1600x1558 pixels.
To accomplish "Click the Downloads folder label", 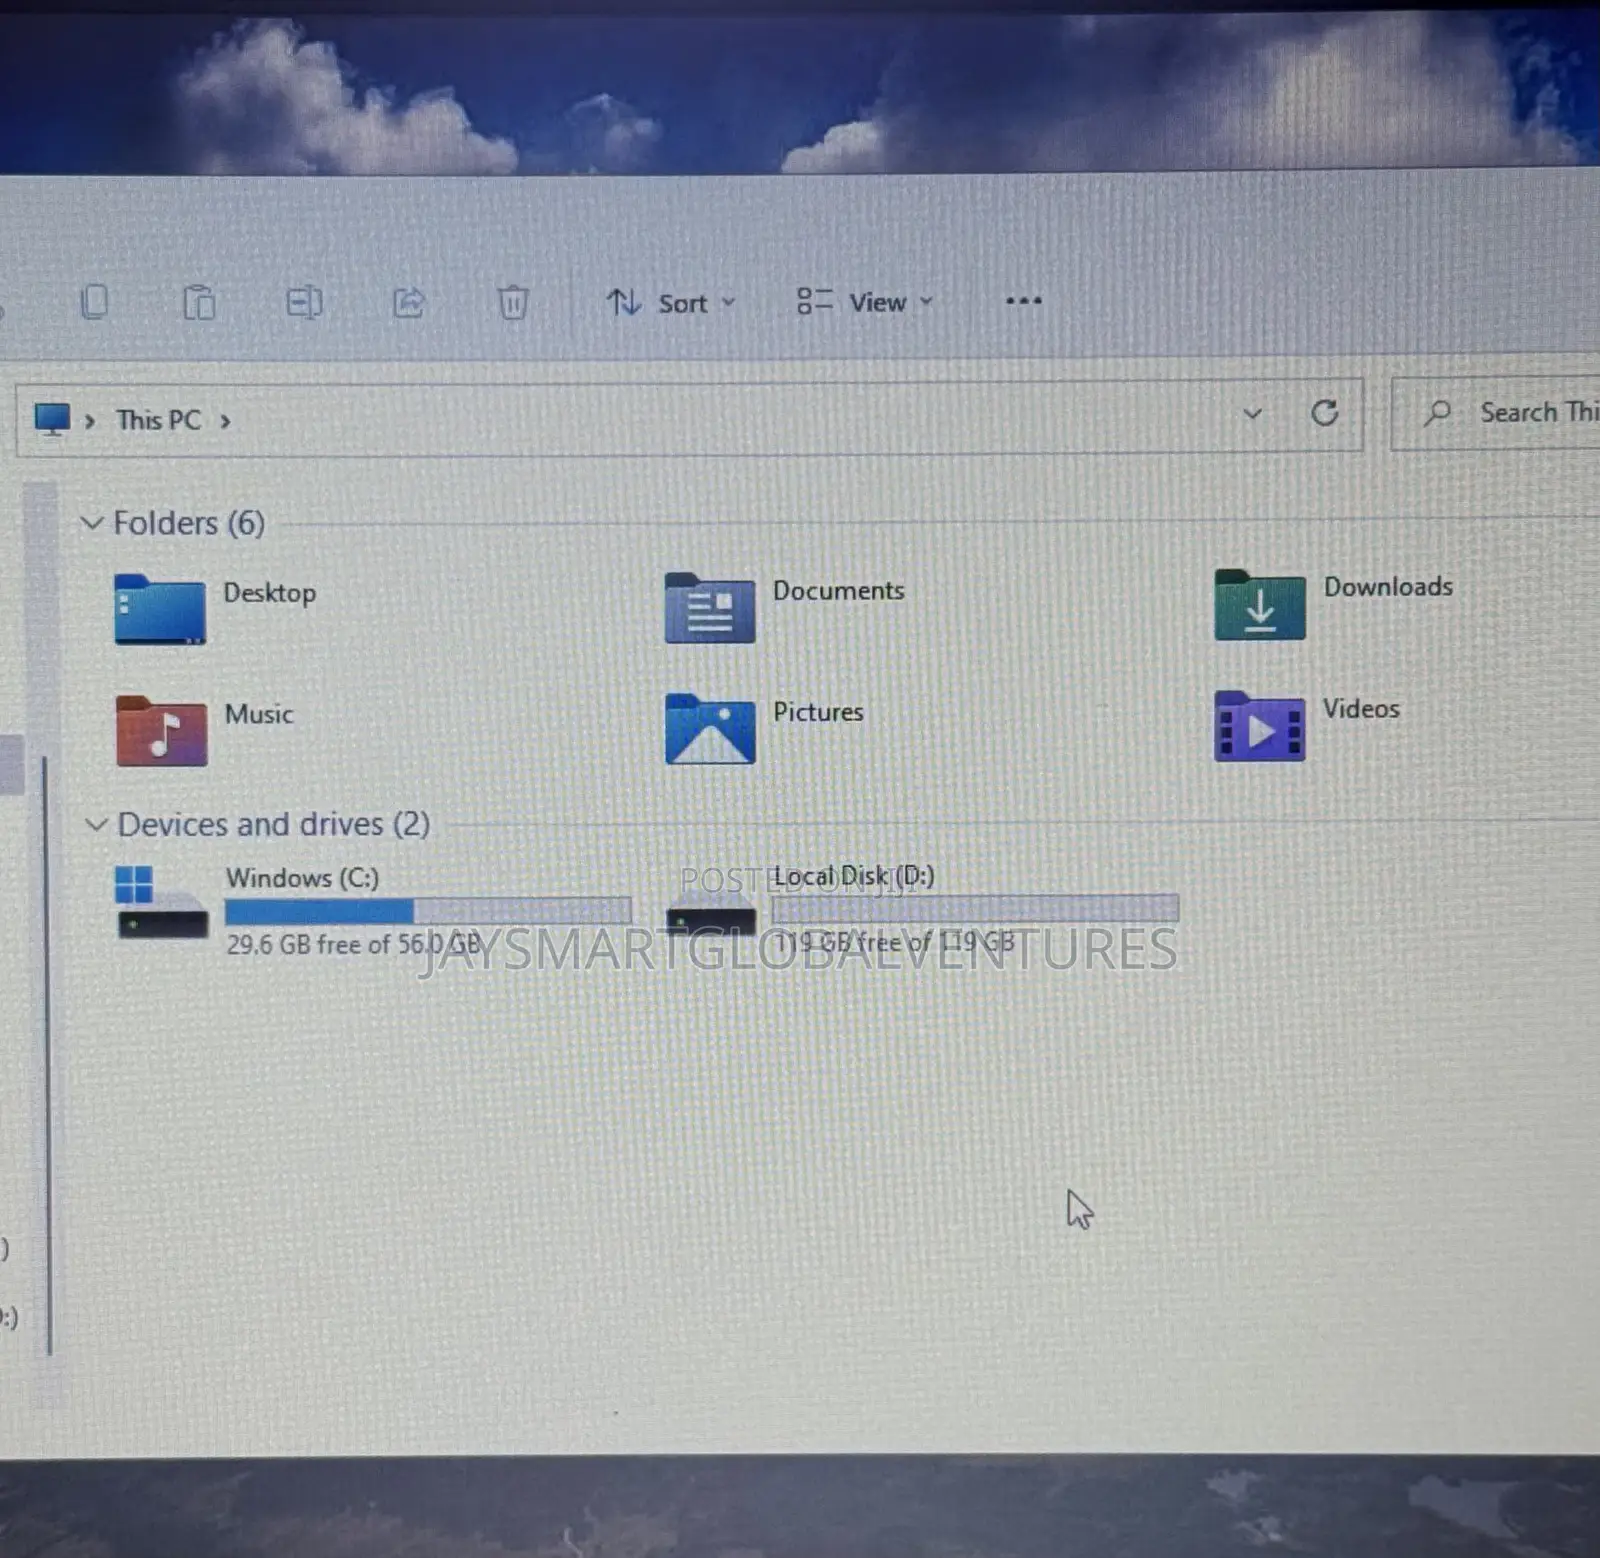I will (x=1388, y=586).
